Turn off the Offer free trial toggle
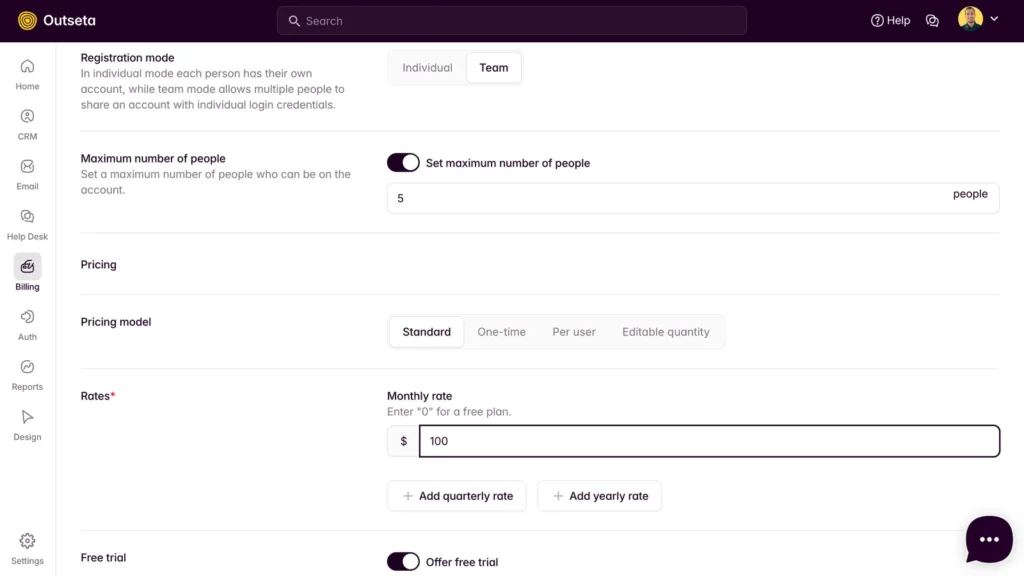Viewport: 1024px width, 576px height. pos(403,562)
